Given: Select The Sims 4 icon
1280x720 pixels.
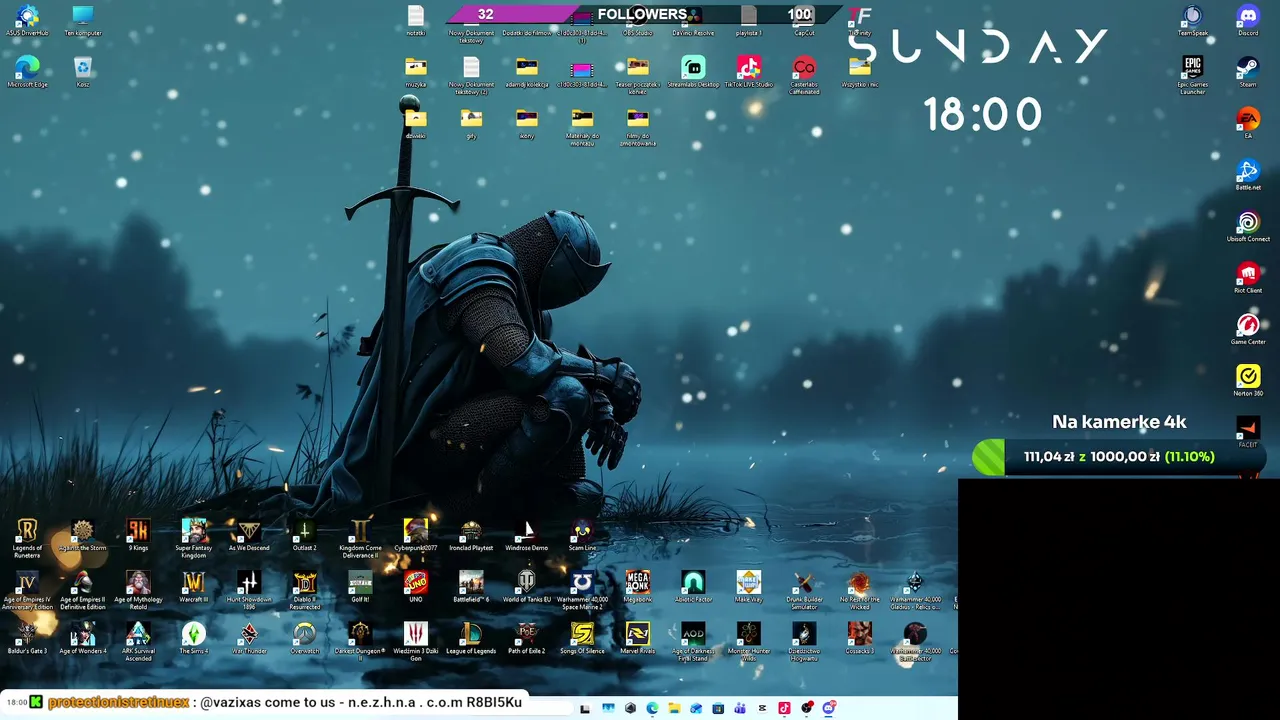Looking at the screenshot, I should (x=194, y=638).
